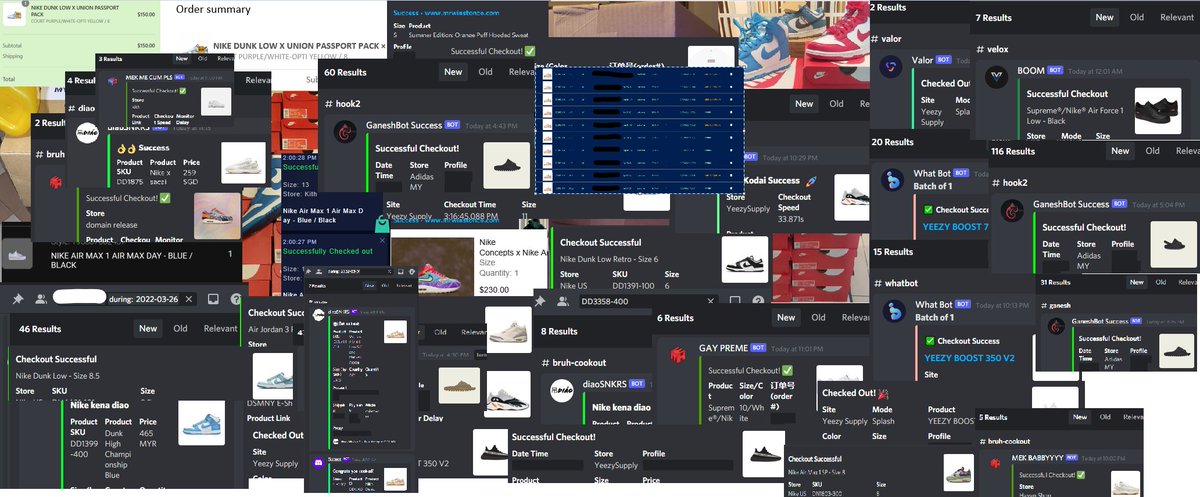Click help question-mark icon after during: 2022-03-26 search
1200x497 pixels.
pyautogui.click(x=236, y=298)
